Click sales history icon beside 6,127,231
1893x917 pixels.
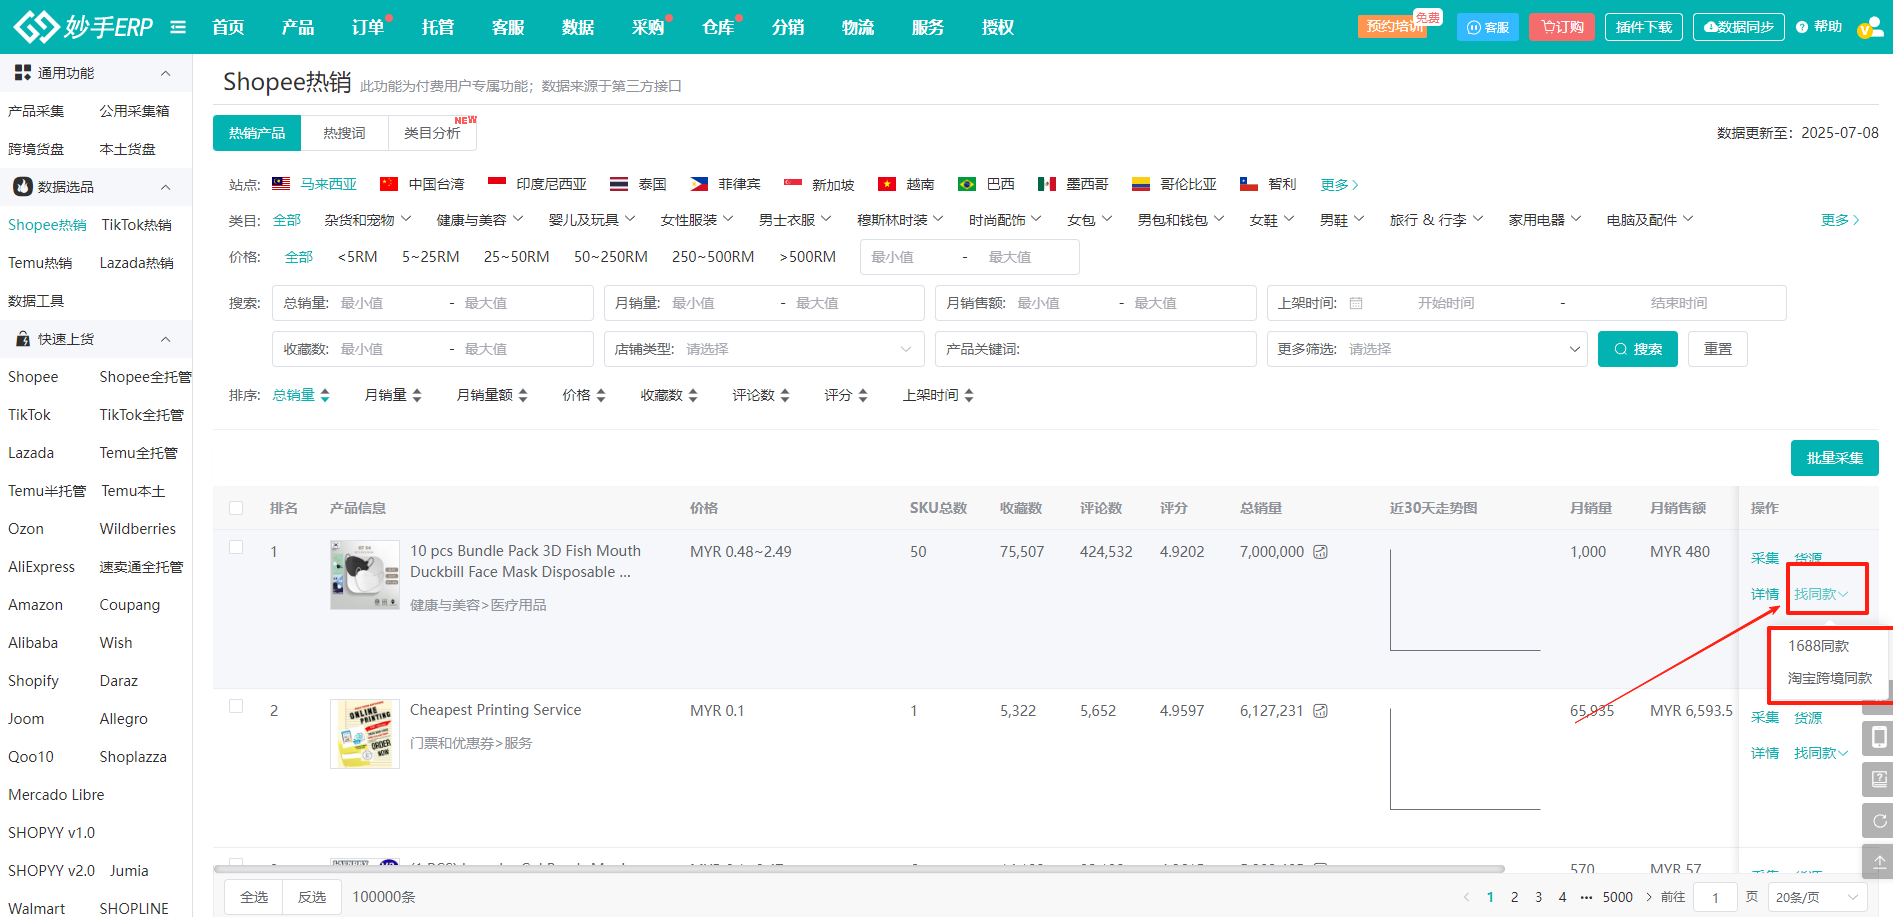pos(1320,711)
